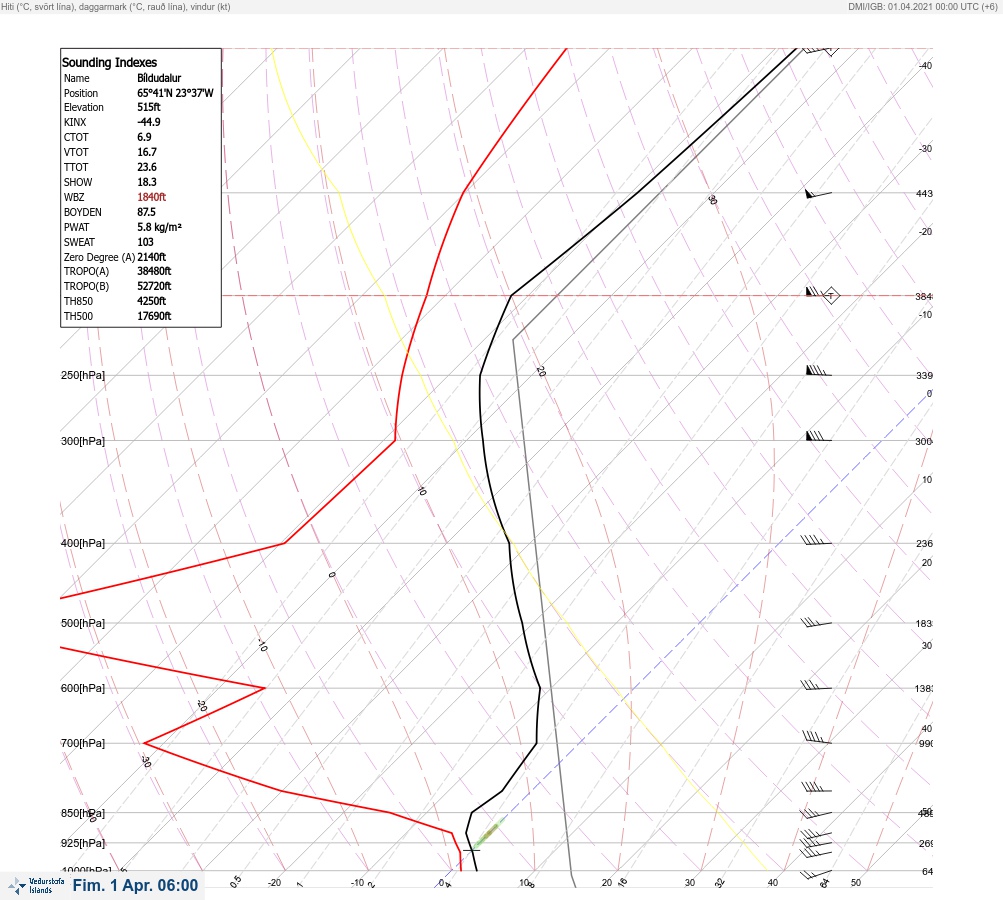Image resolution: width=1003 pixels, height=900 pixels.
Task: Click the wind barb at 250 hPa level
Action: (818, 370)
